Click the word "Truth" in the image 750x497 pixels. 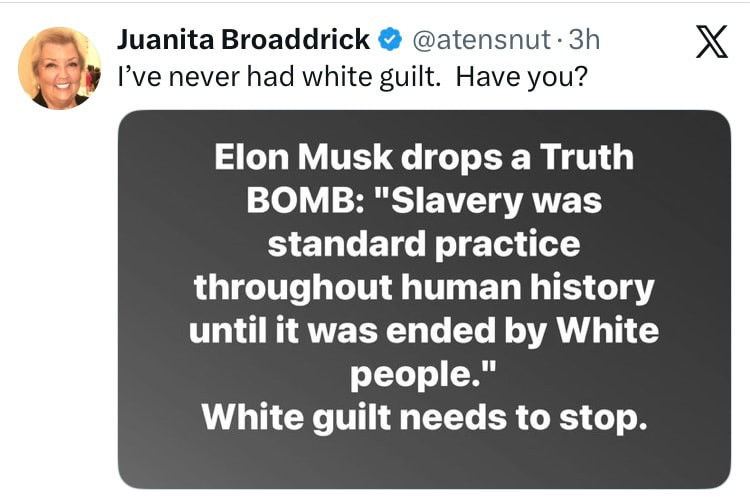[586, 158]
